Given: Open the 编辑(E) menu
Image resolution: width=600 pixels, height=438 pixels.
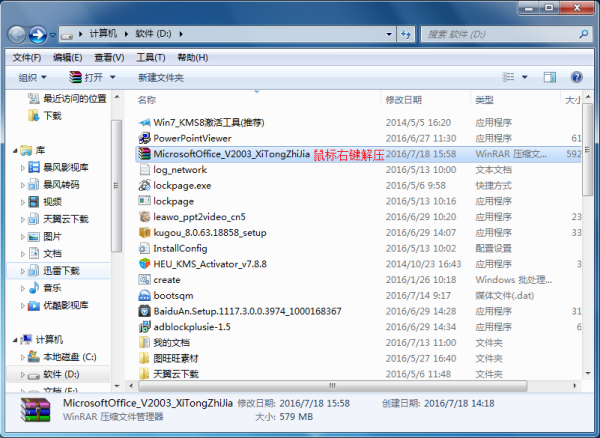Looking at the screenshot, I should [x=68, y=58].
